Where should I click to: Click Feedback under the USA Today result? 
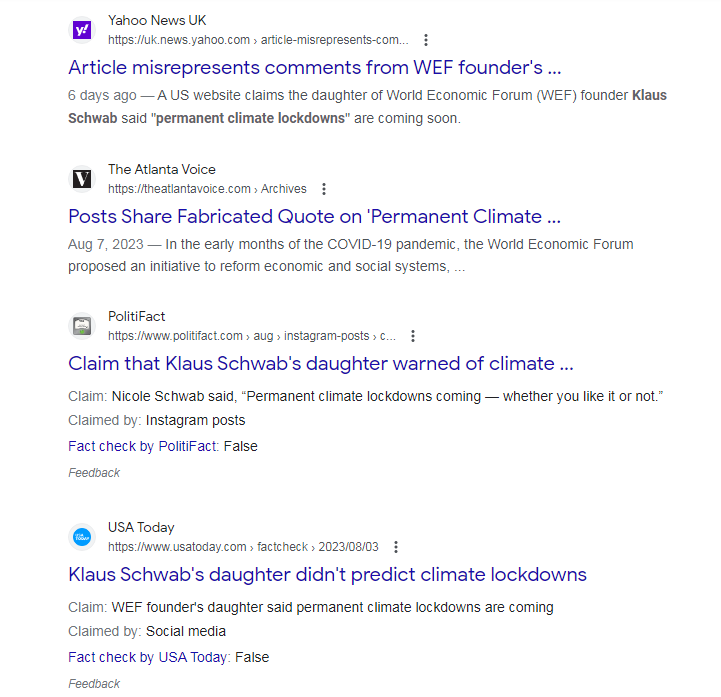coord(94,684)
